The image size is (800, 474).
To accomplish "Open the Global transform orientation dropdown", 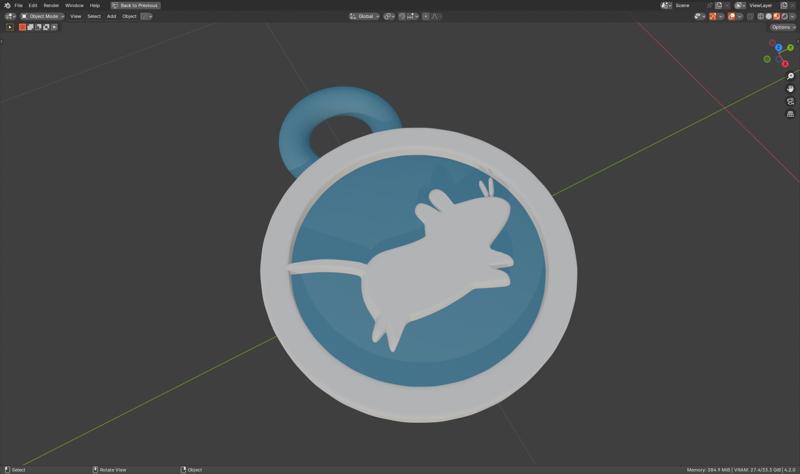I will pyautogui.click(x=364, y=16).
